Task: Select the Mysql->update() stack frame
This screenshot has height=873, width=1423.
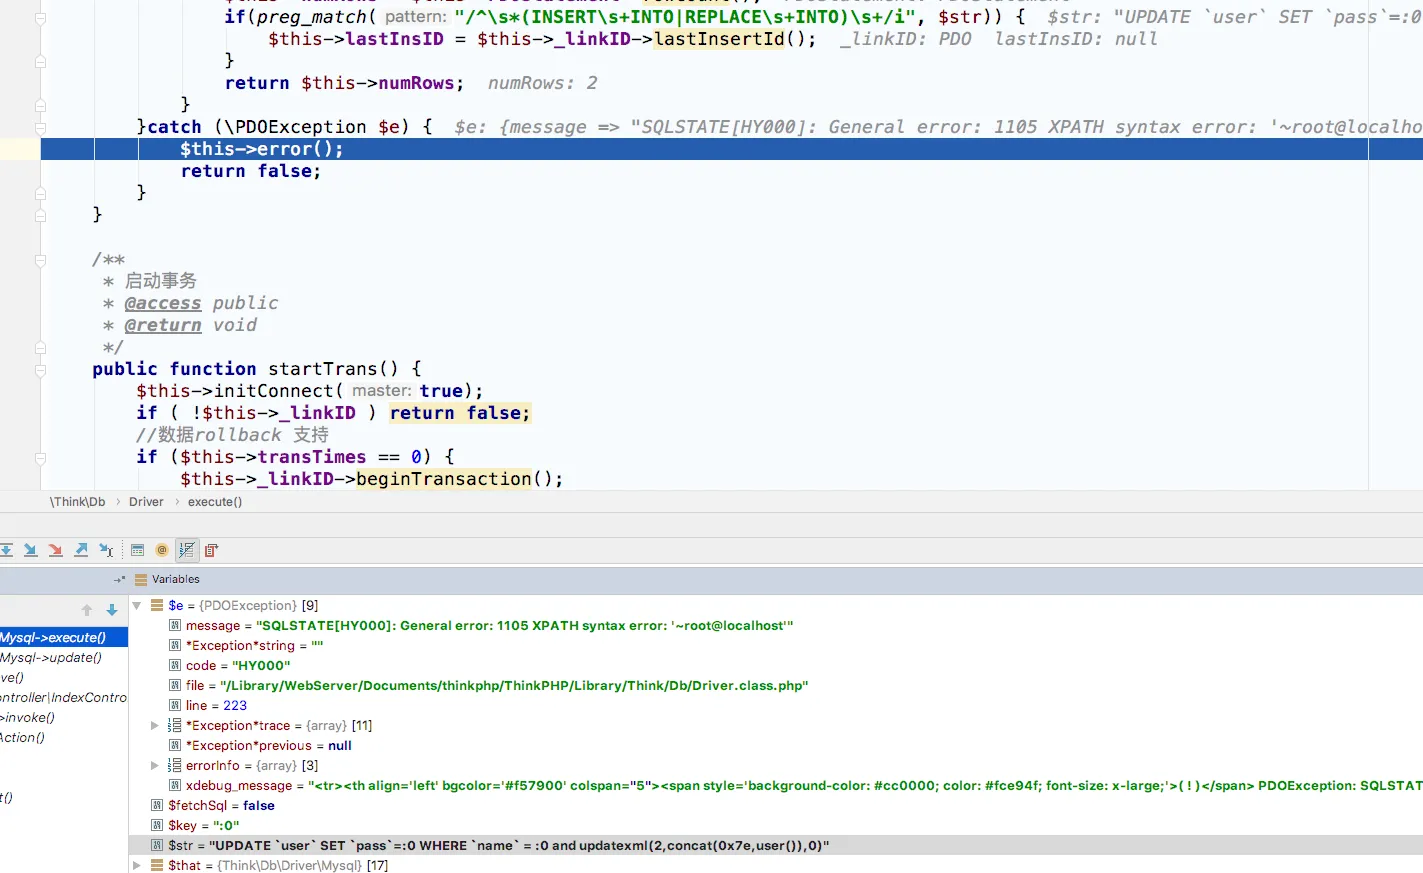Action: point(51,658)
